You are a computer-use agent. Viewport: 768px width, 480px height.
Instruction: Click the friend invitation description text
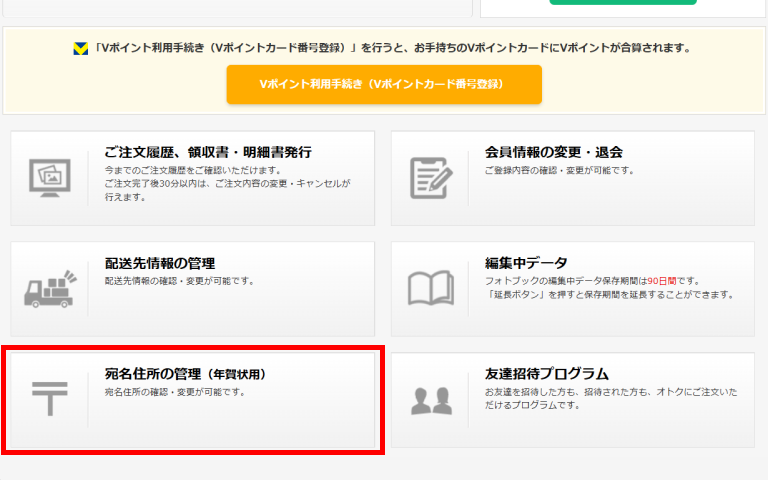click(x=611, y=399)
